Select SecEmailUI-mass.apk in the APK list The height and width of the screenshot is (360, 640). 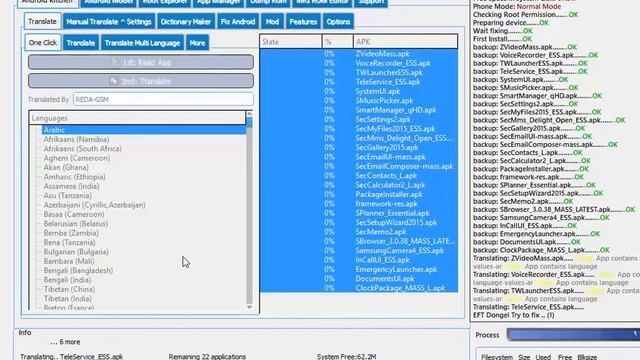(x=391, y=157)
